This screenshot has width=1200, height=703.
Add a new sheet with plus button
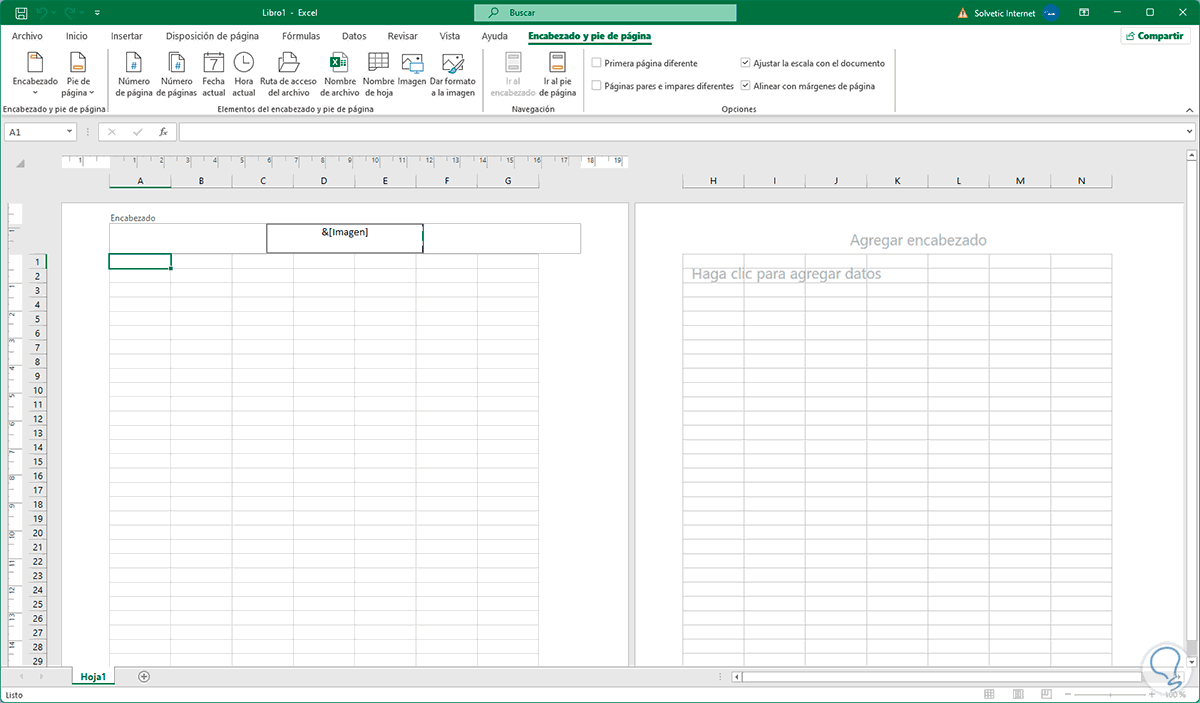[x=144, y=677]
